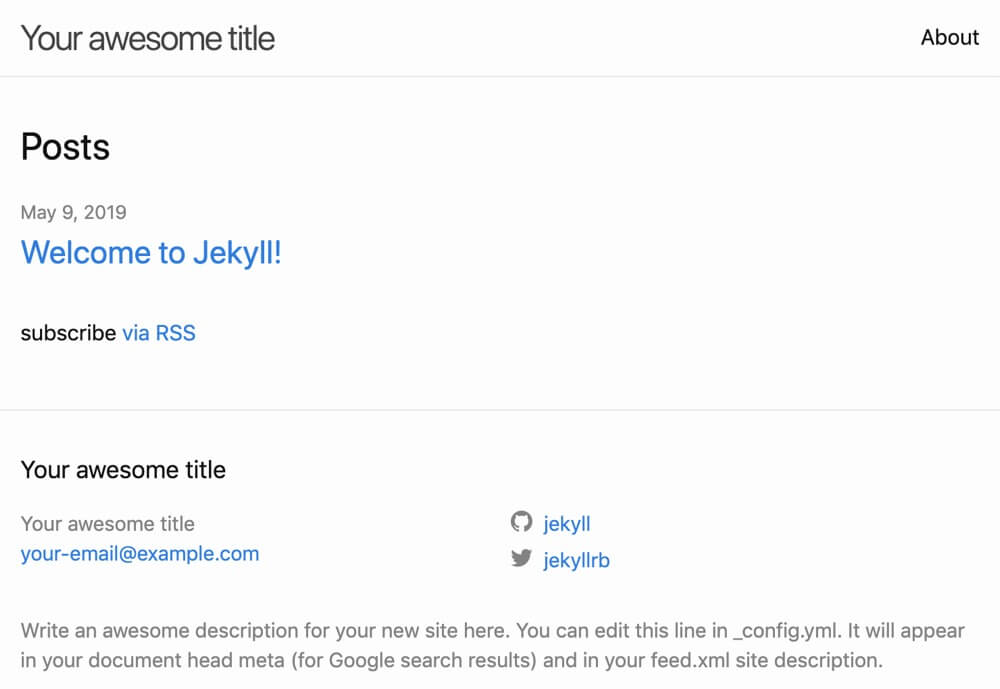This screenshot has height=689, width=1000.
Task: Click the your-email@example.com address link
Action: (140, 554)
